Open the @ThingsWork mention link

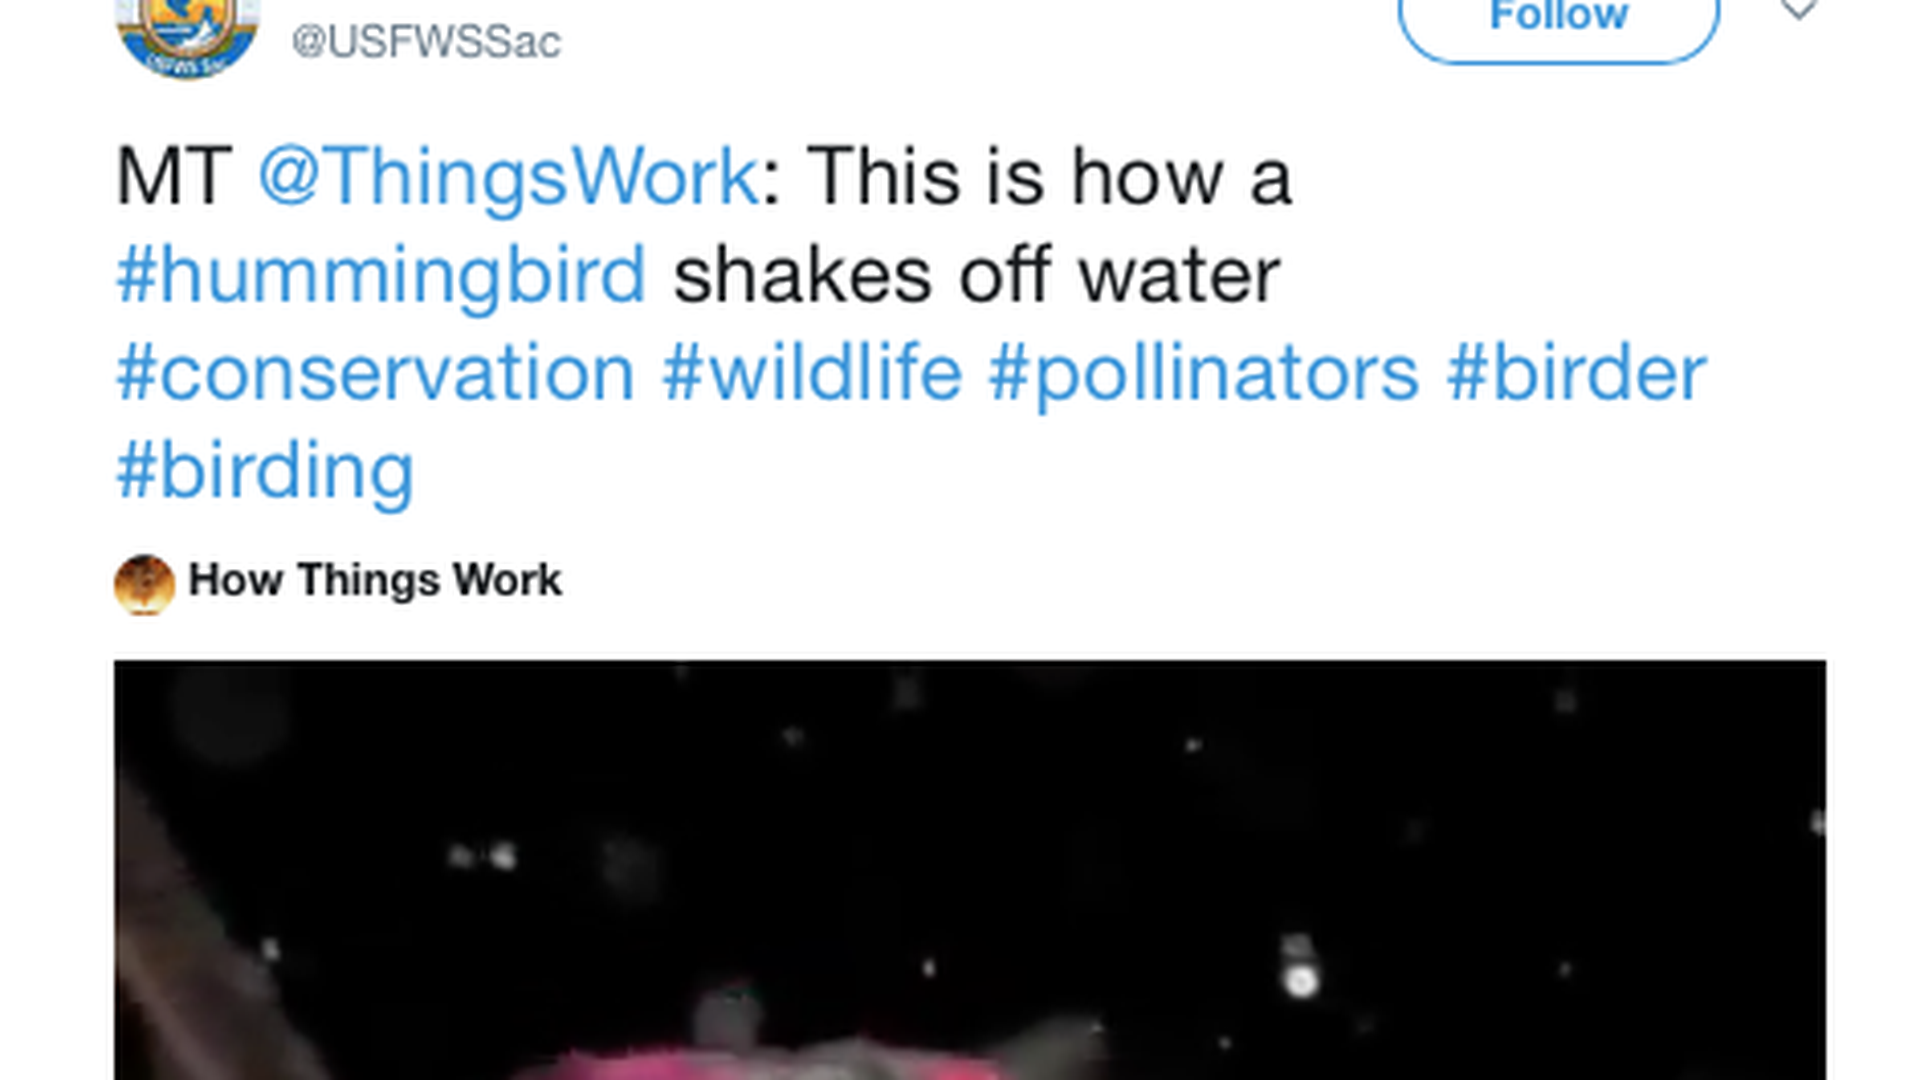point(508,177)
